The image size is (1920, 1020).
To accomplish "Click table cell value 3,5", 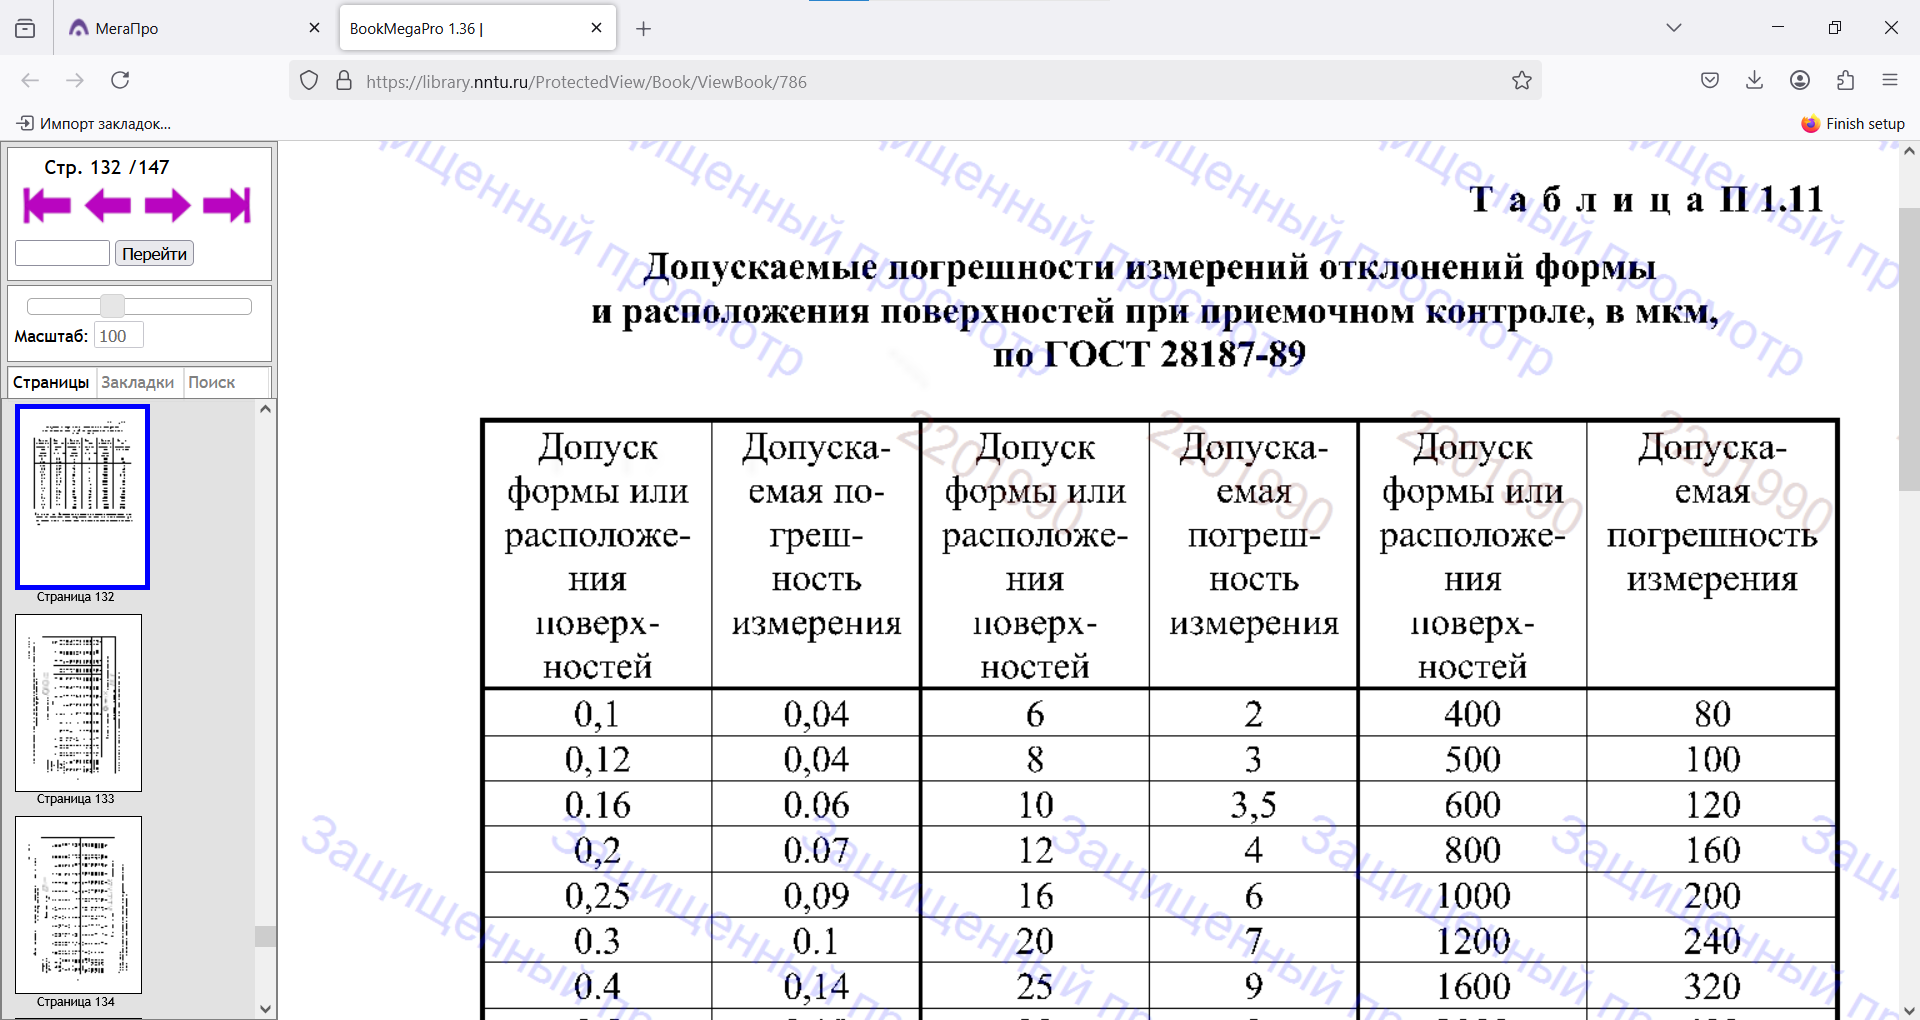I will click(x=1253, y=805).
